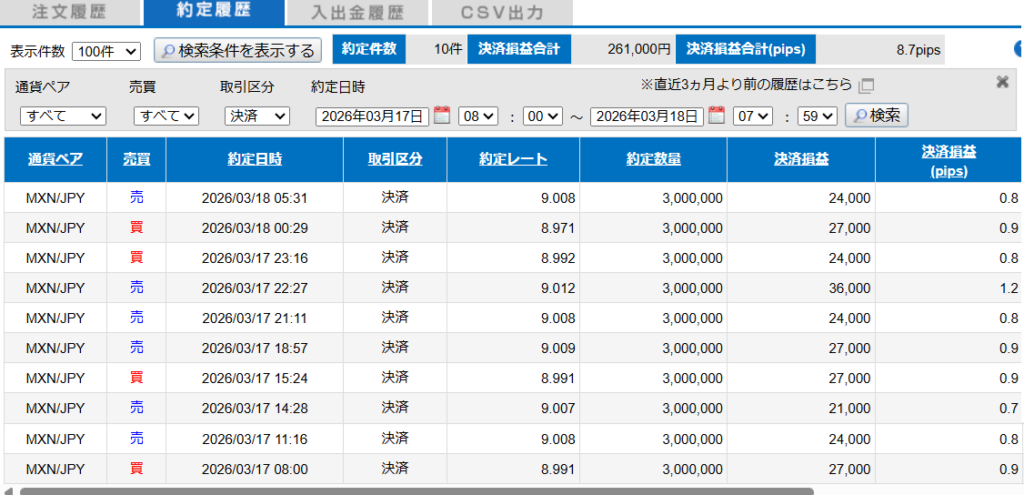1024x495 pixels.
Task: Open the 売買 filter dropdown
Action: [166, 116]
